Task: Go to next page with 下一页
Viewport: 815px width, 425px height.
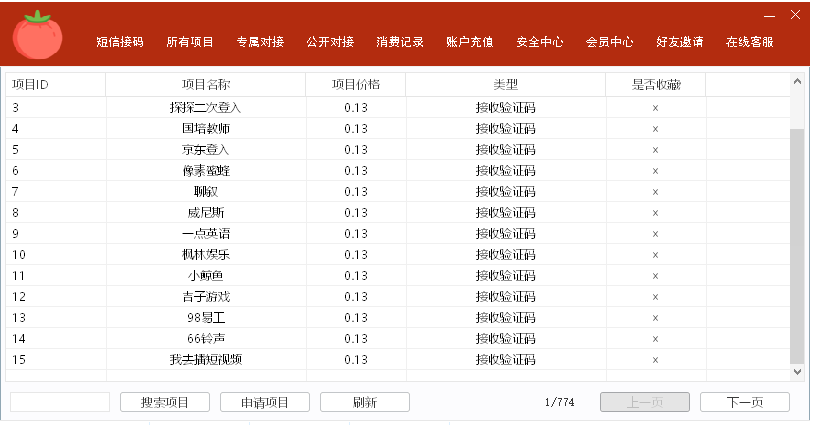Action: click(745, 402)
